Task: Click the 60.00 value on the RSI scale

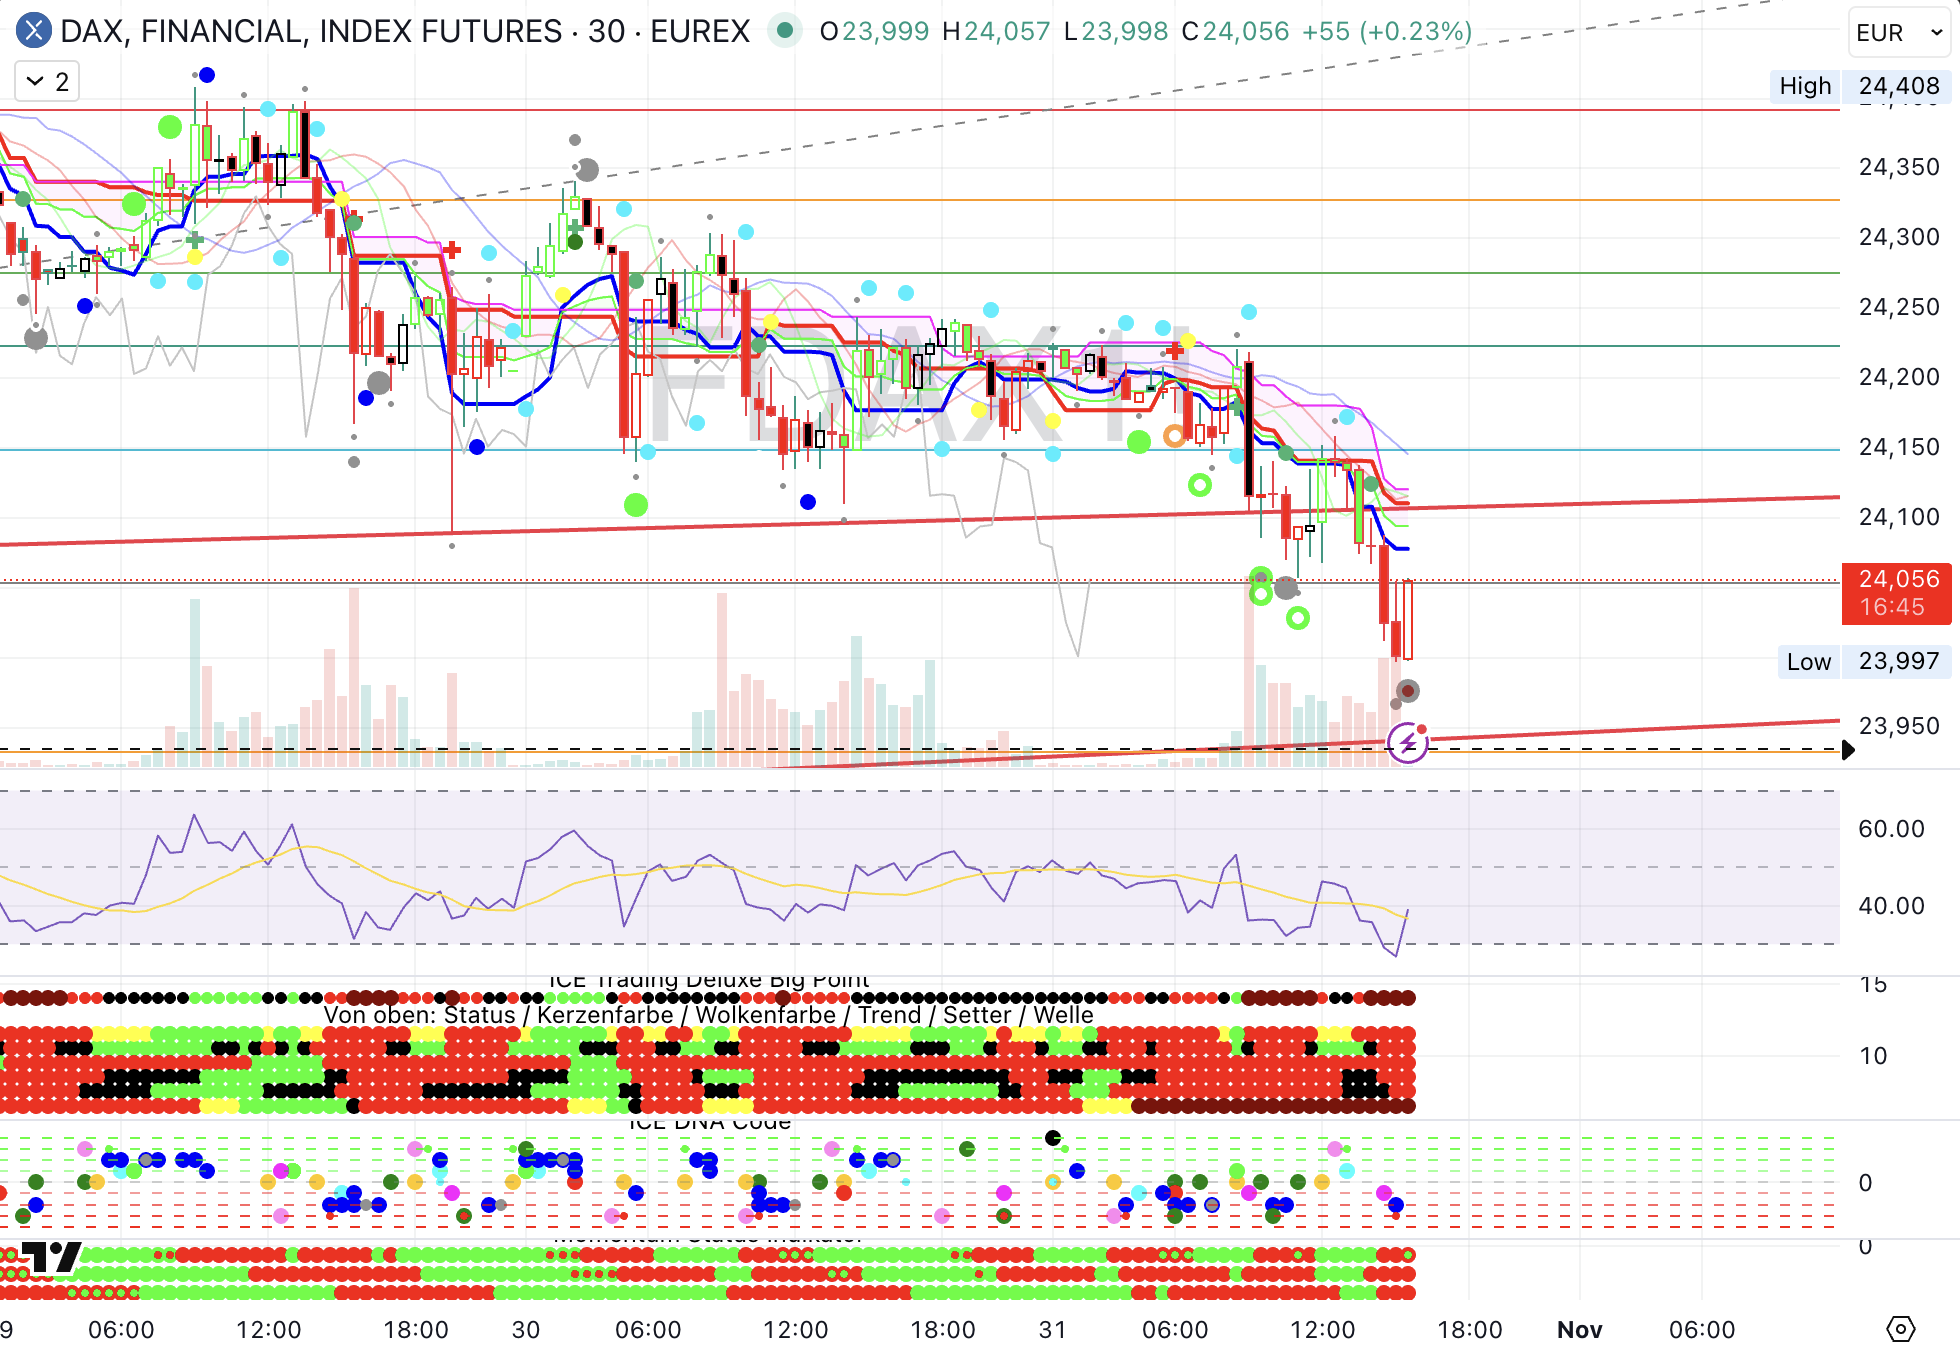Action: click(x=1890, y=829)
